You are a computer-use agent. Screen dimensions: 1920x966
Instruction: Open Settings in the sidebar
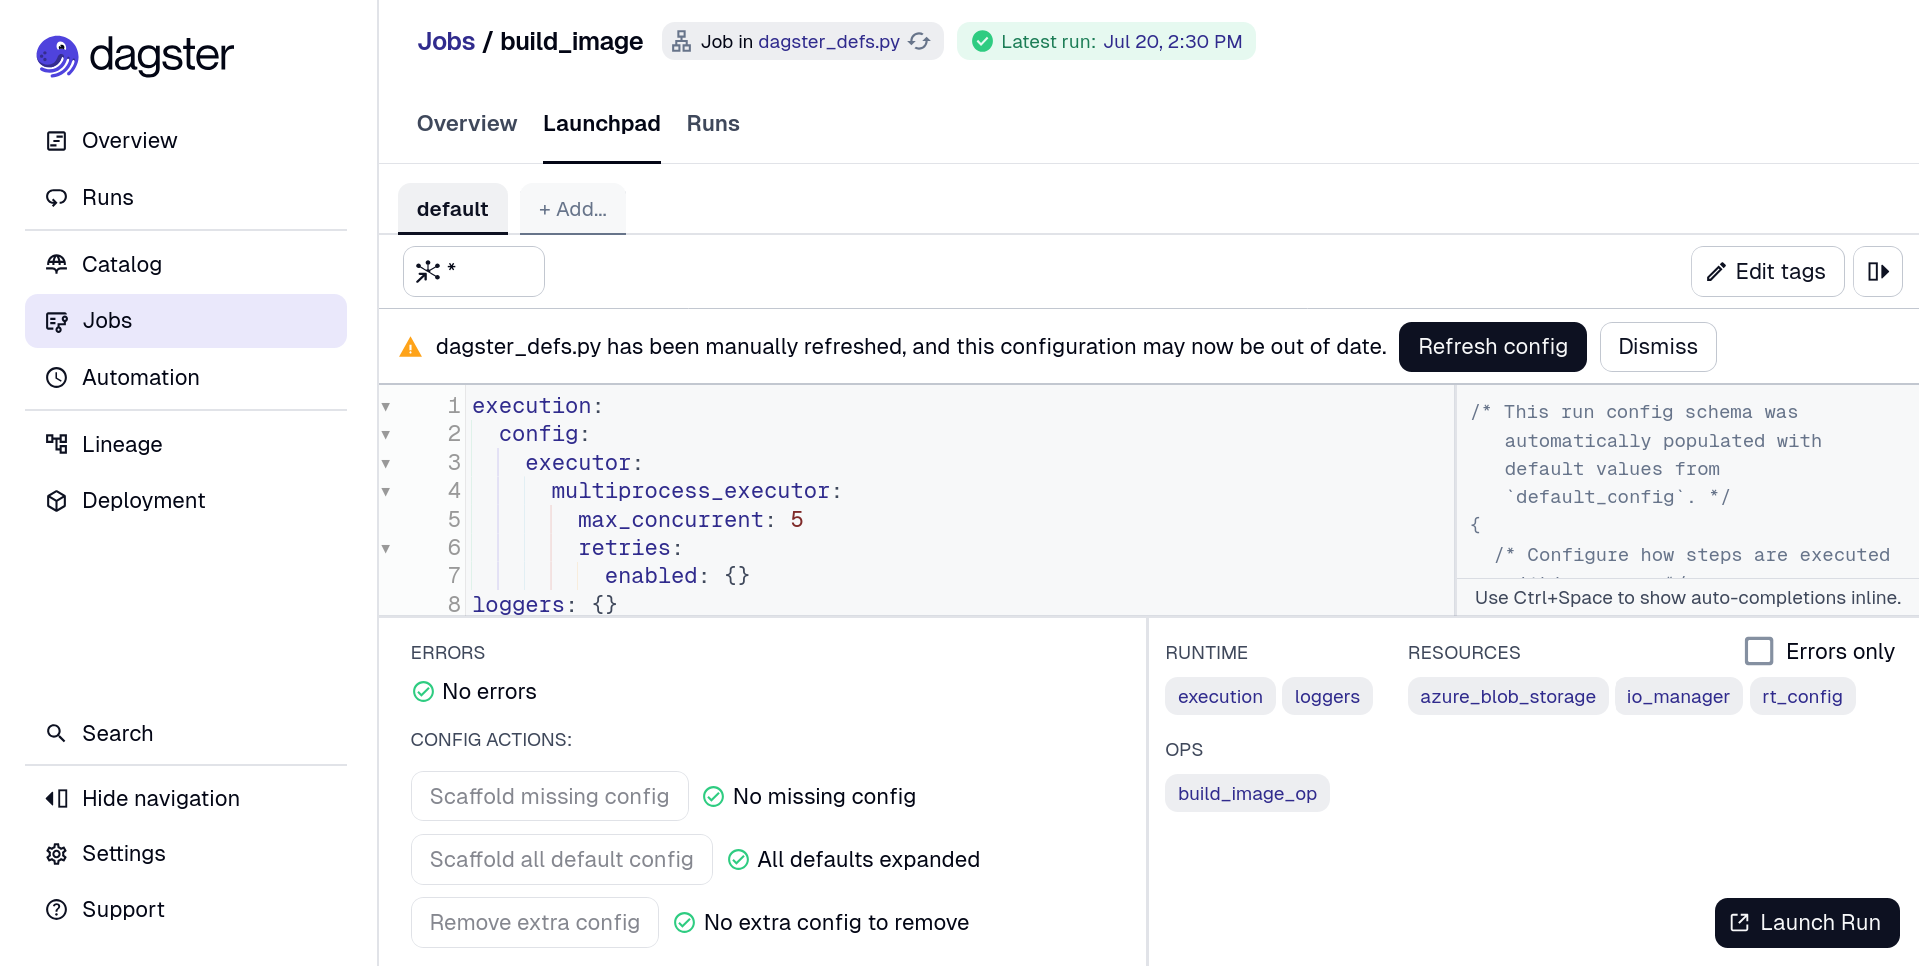click(186, 854)
